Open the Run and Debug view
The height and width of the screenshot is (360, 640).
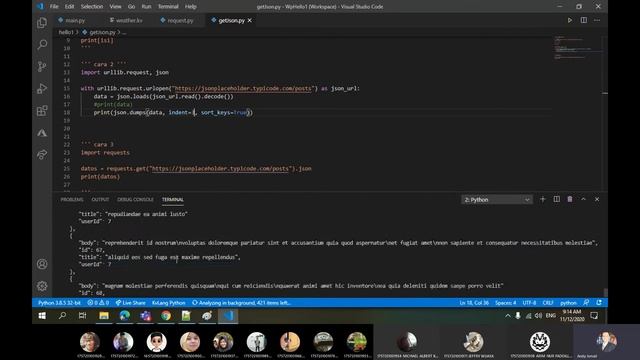[x=42, y=88]
